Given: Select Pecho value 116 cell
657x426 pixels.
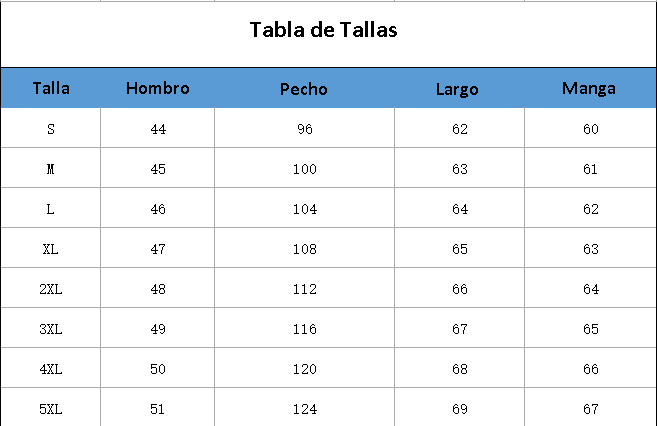Looking at the screenshot, I should pyautogui.click(x=304, y=329).
